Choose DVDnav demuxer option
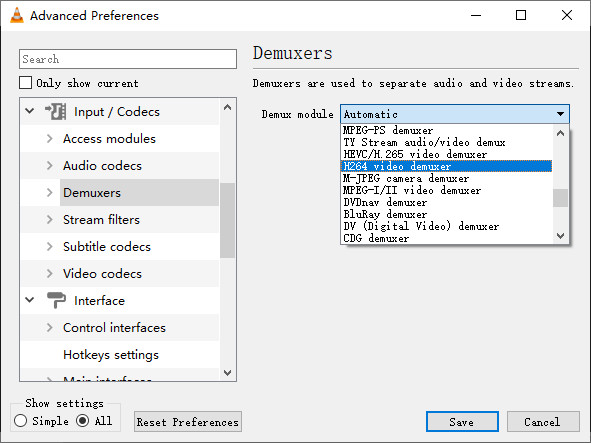591x443 pixels. point(446,202)
